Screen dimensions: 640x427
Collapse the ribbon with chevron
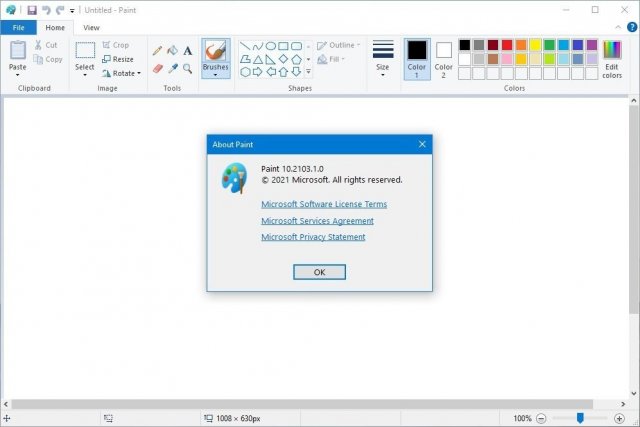618,27
